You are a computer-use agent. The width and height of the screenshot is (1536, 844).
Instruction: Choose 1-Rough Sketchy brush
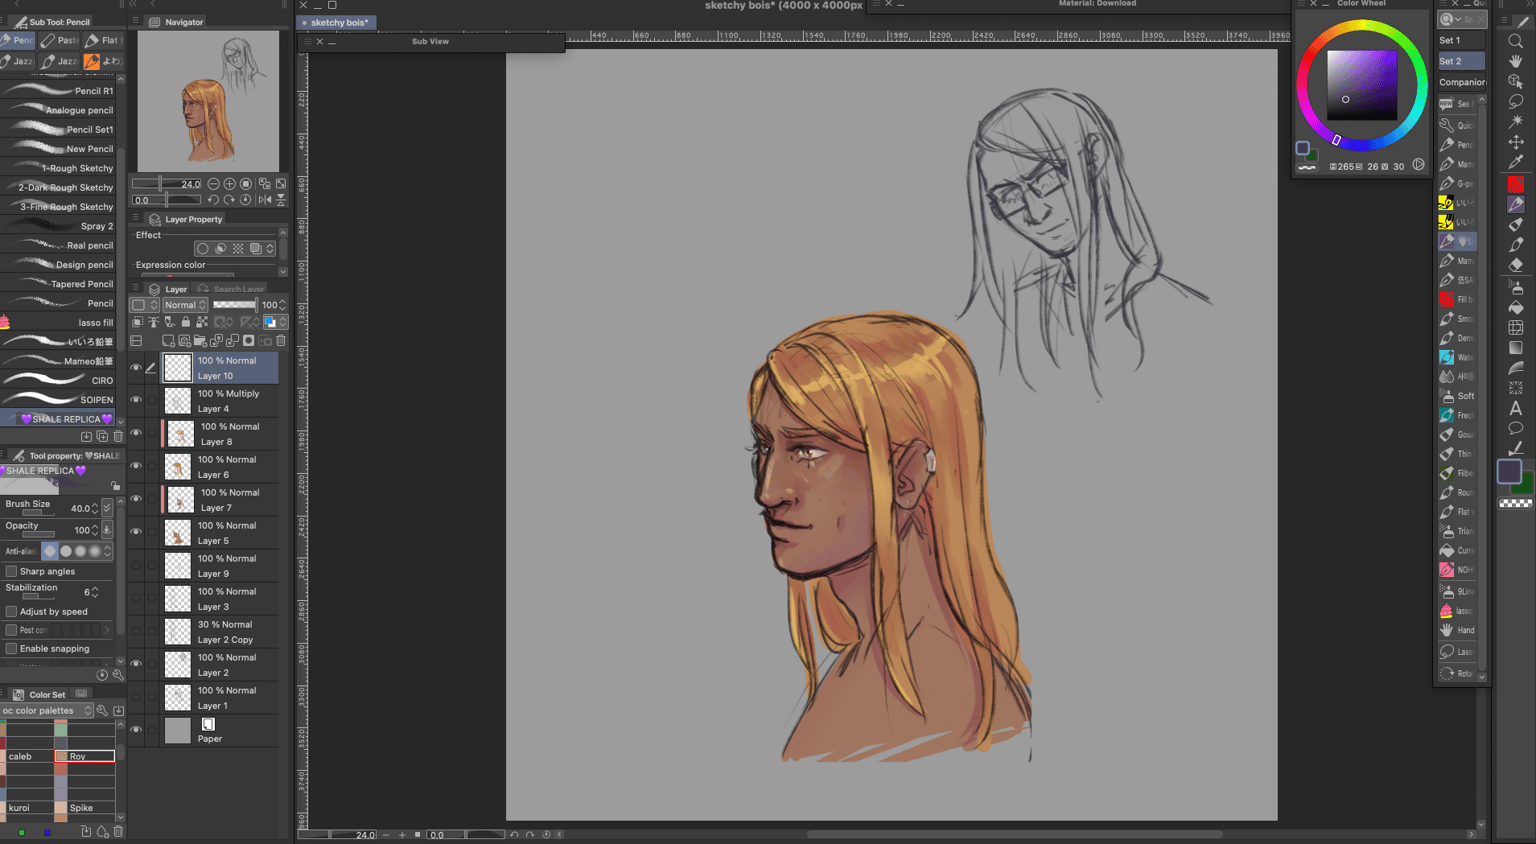pos(58,168)
